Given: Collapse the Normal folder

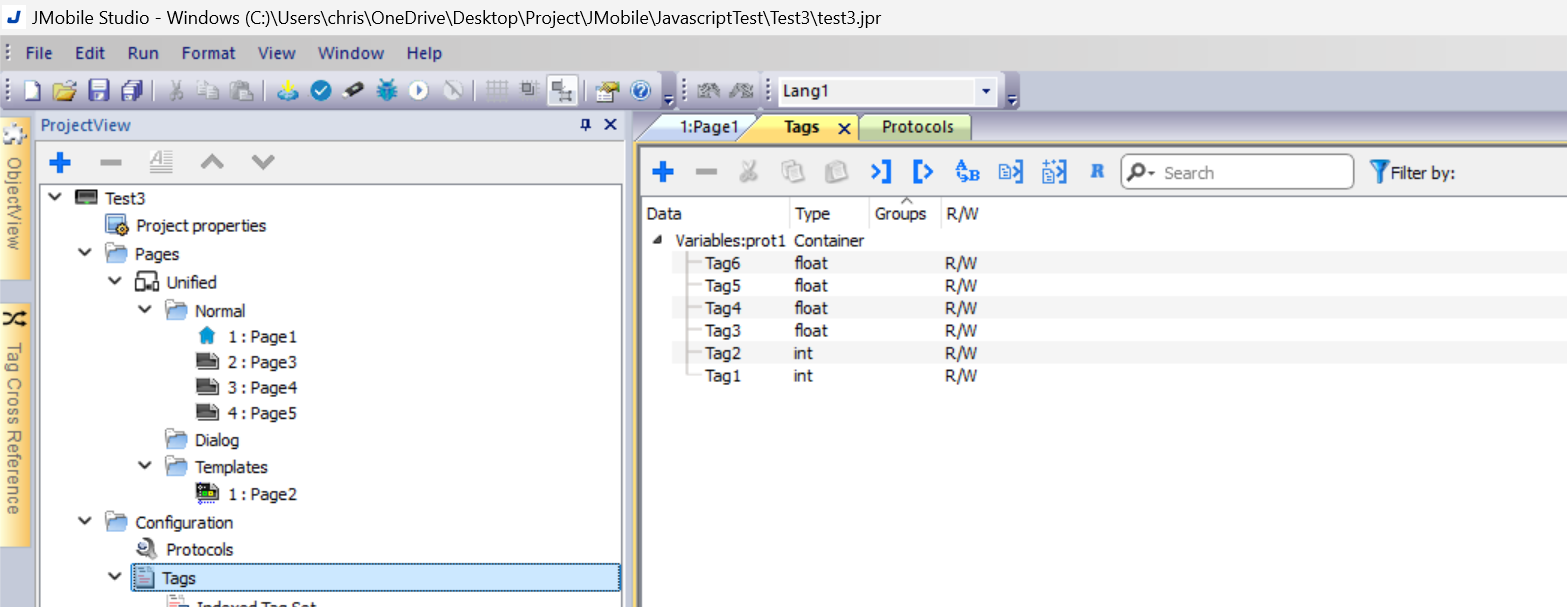Looking at the screenshot, I should tap(145, 310).
